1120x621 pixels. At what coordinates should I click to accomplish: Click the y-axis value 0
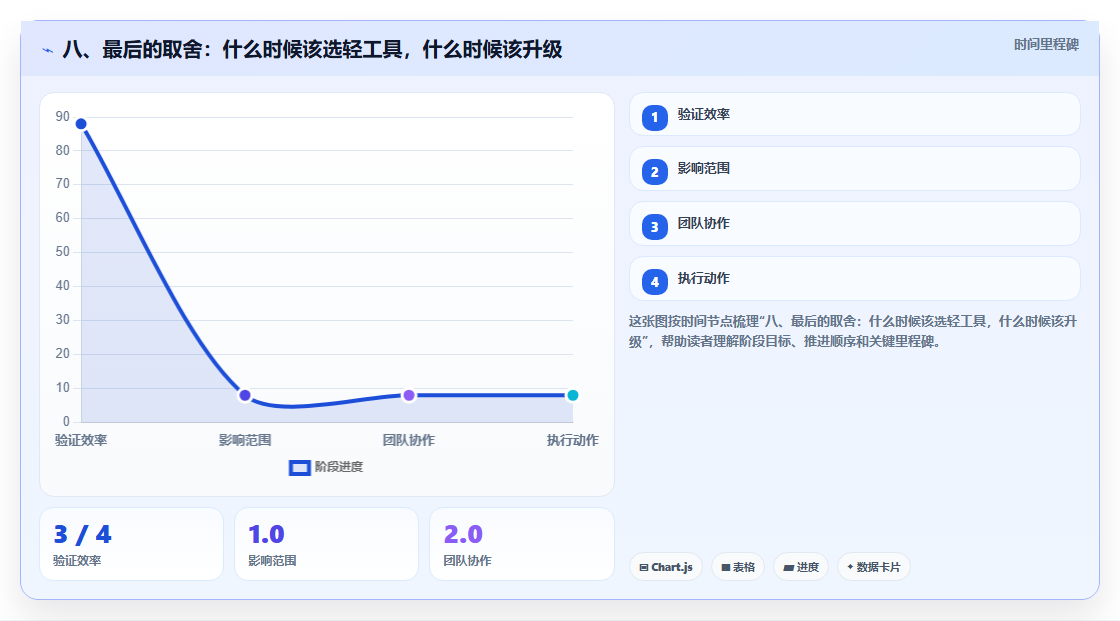coord(66,422)
